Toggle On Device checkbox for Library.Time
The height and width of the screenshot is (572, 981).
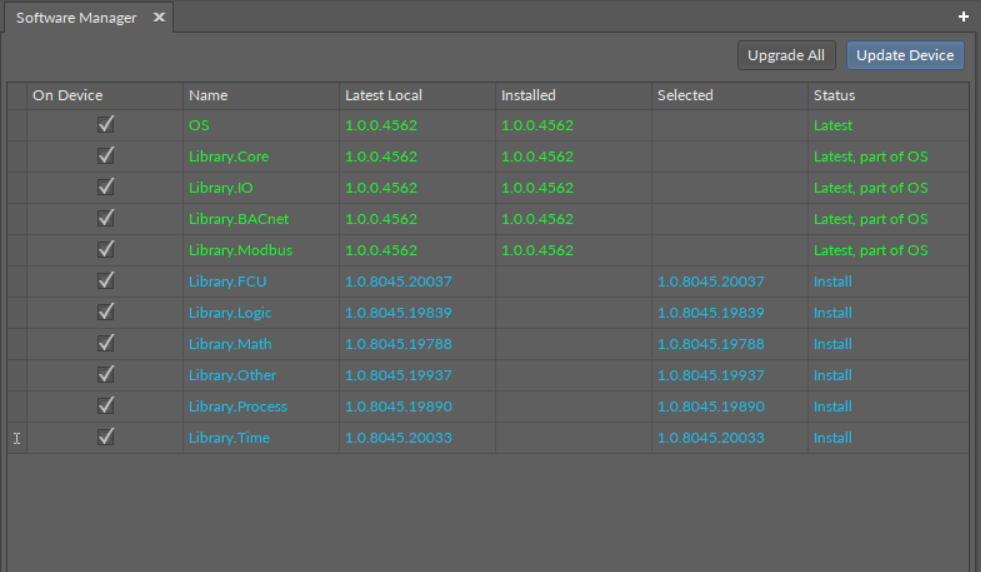(x=105, y=437)
